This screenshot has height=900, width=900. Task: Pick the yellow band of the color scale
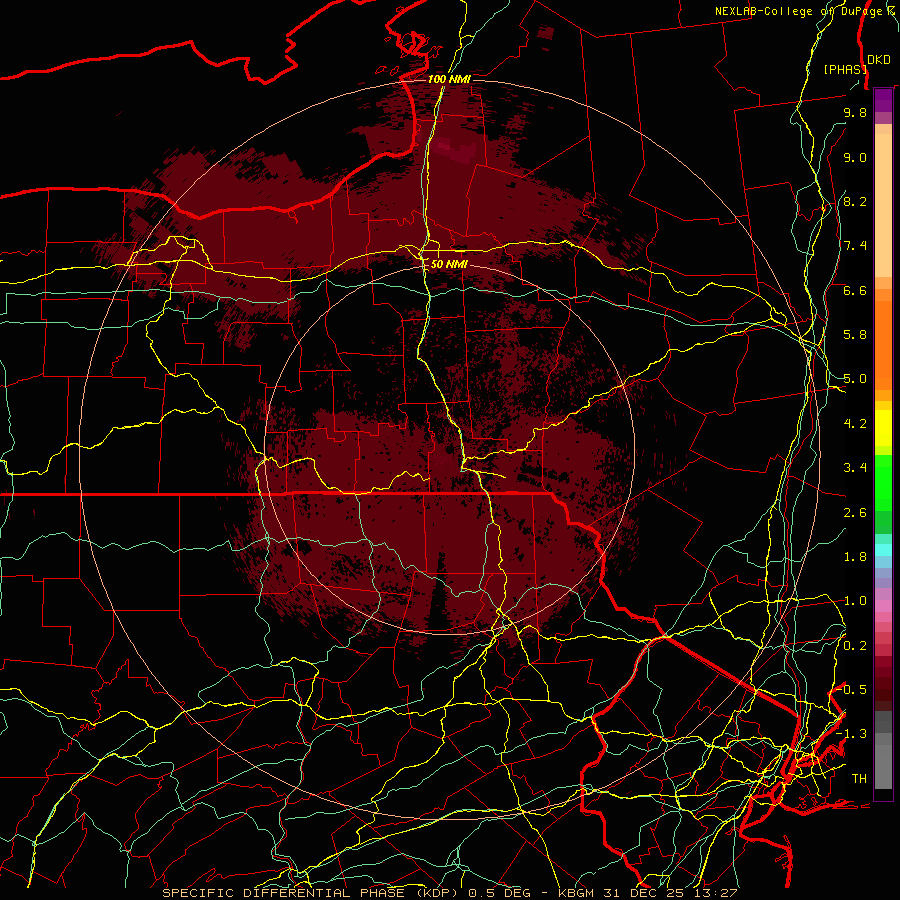click(x=883, y=428)
